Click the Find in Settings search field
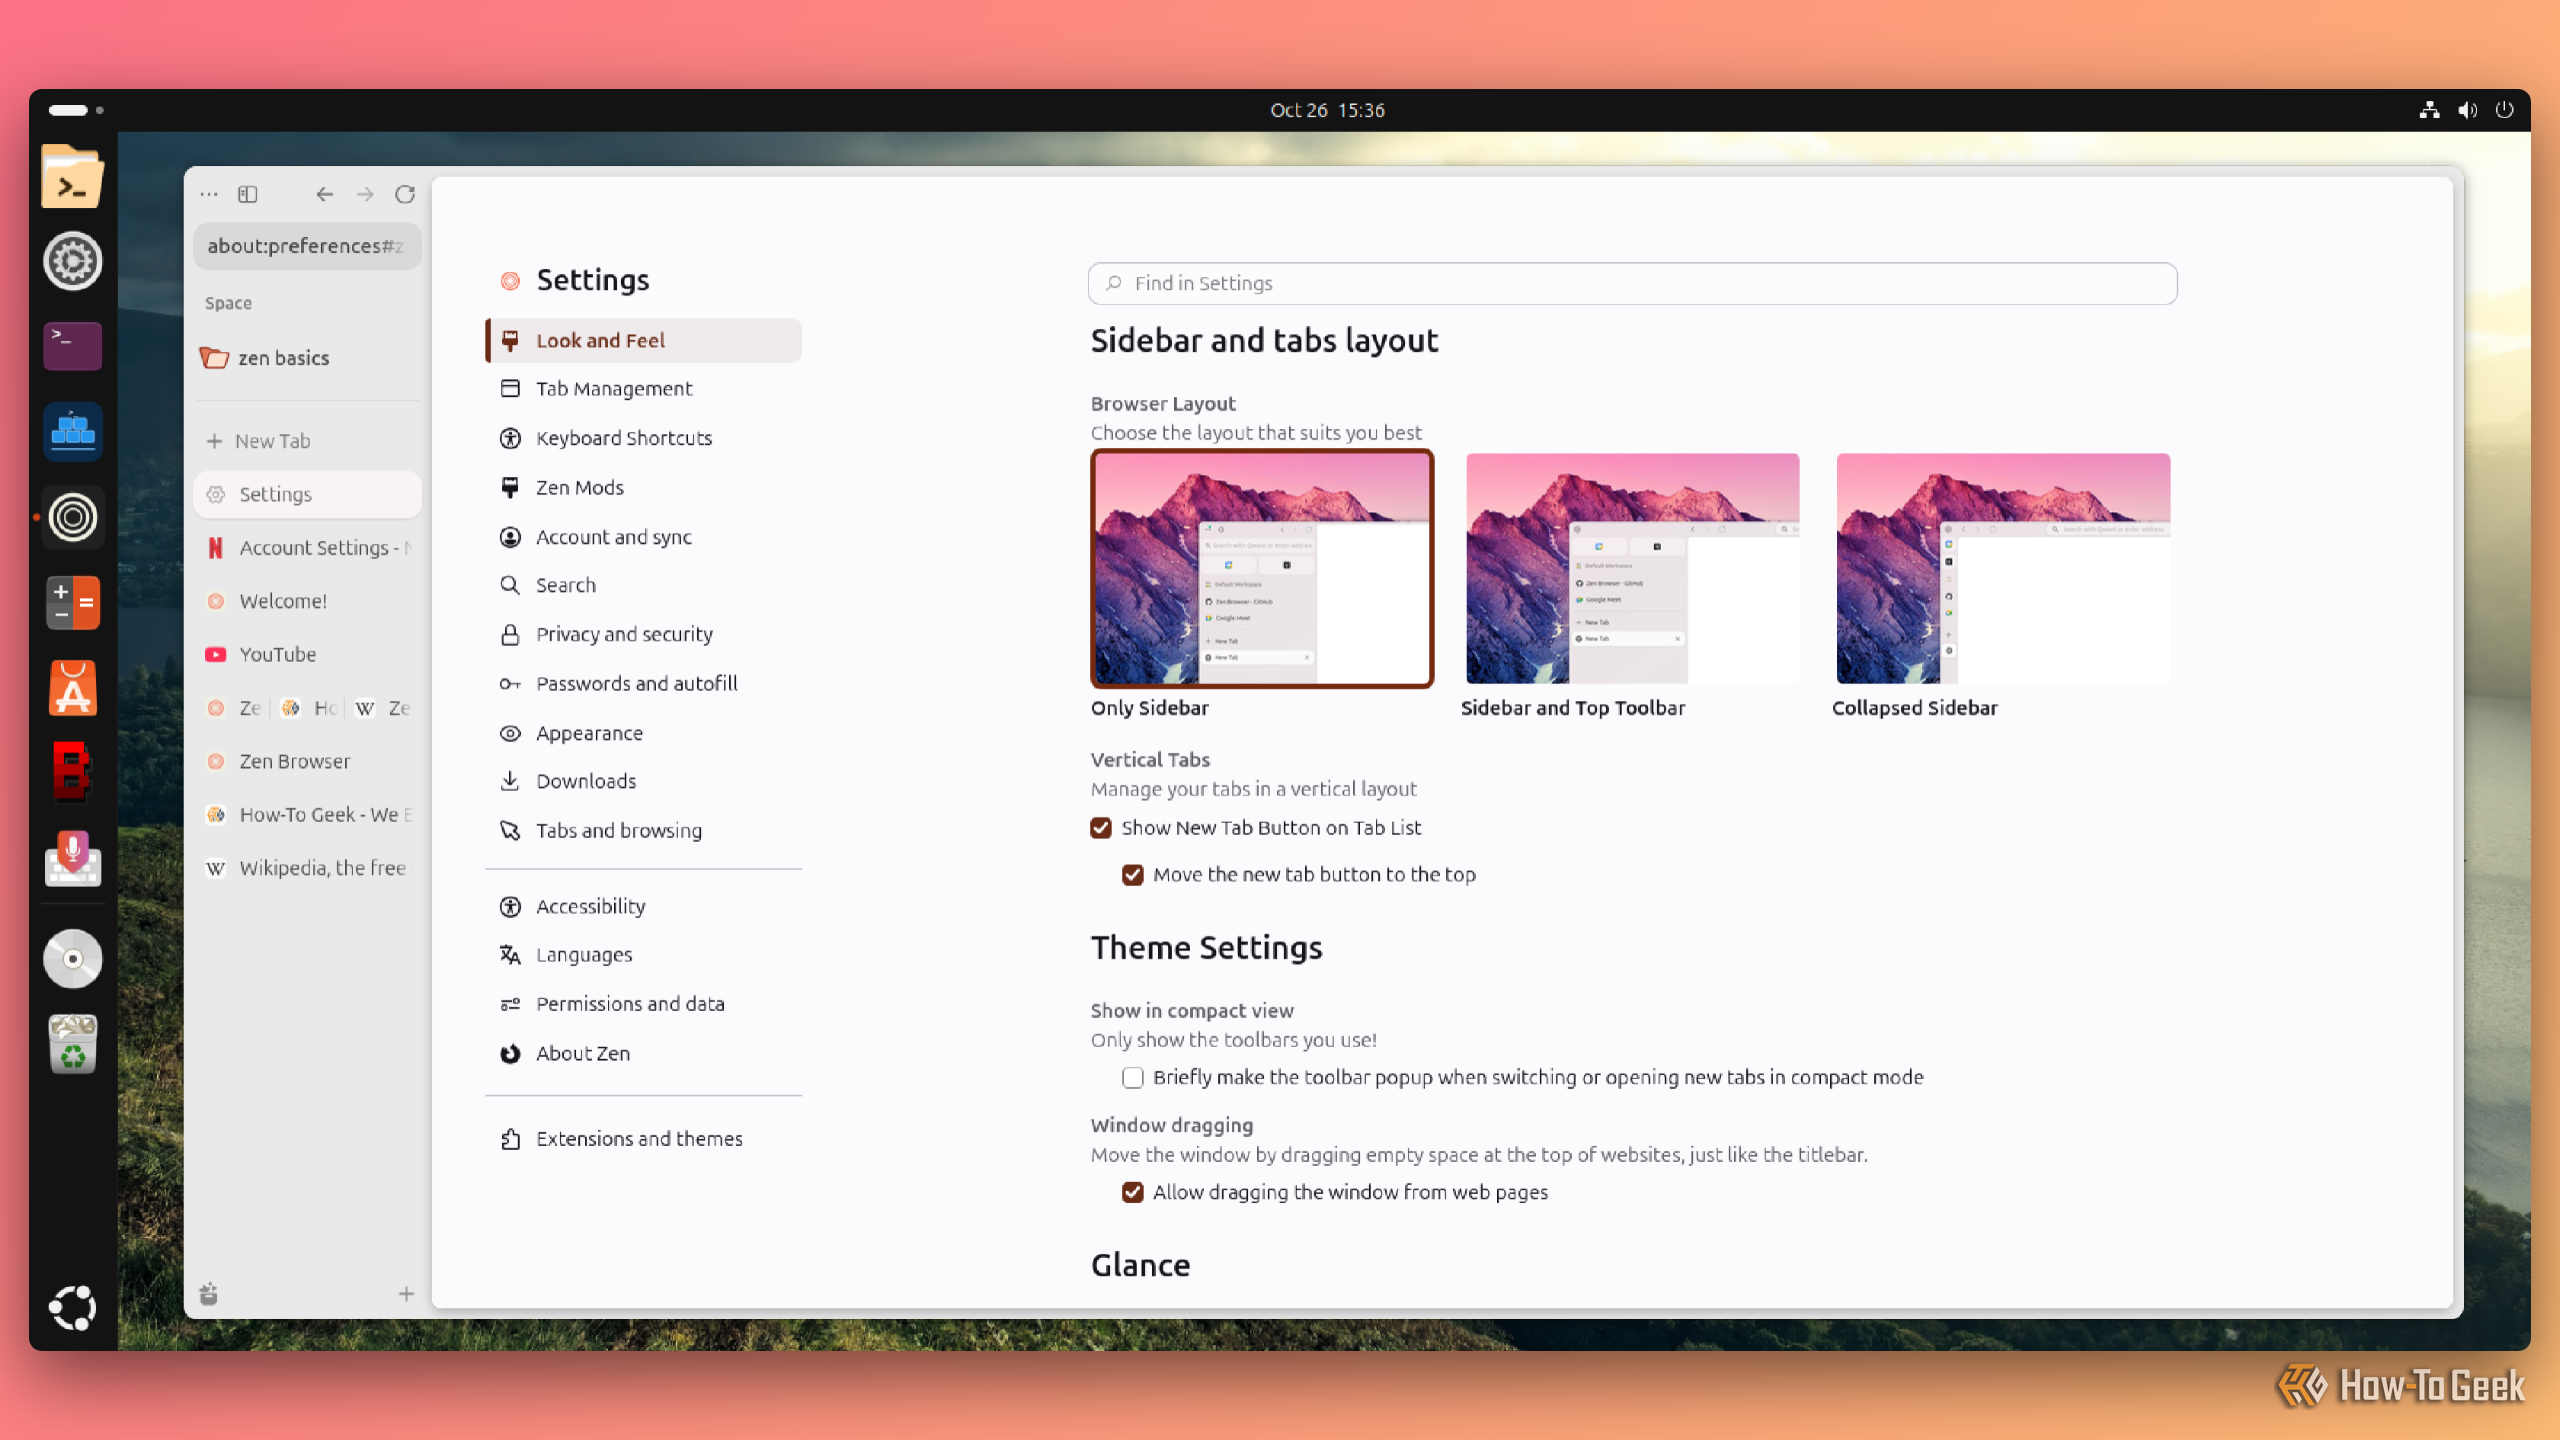2560x1440 pixels. pos(1632,283)
